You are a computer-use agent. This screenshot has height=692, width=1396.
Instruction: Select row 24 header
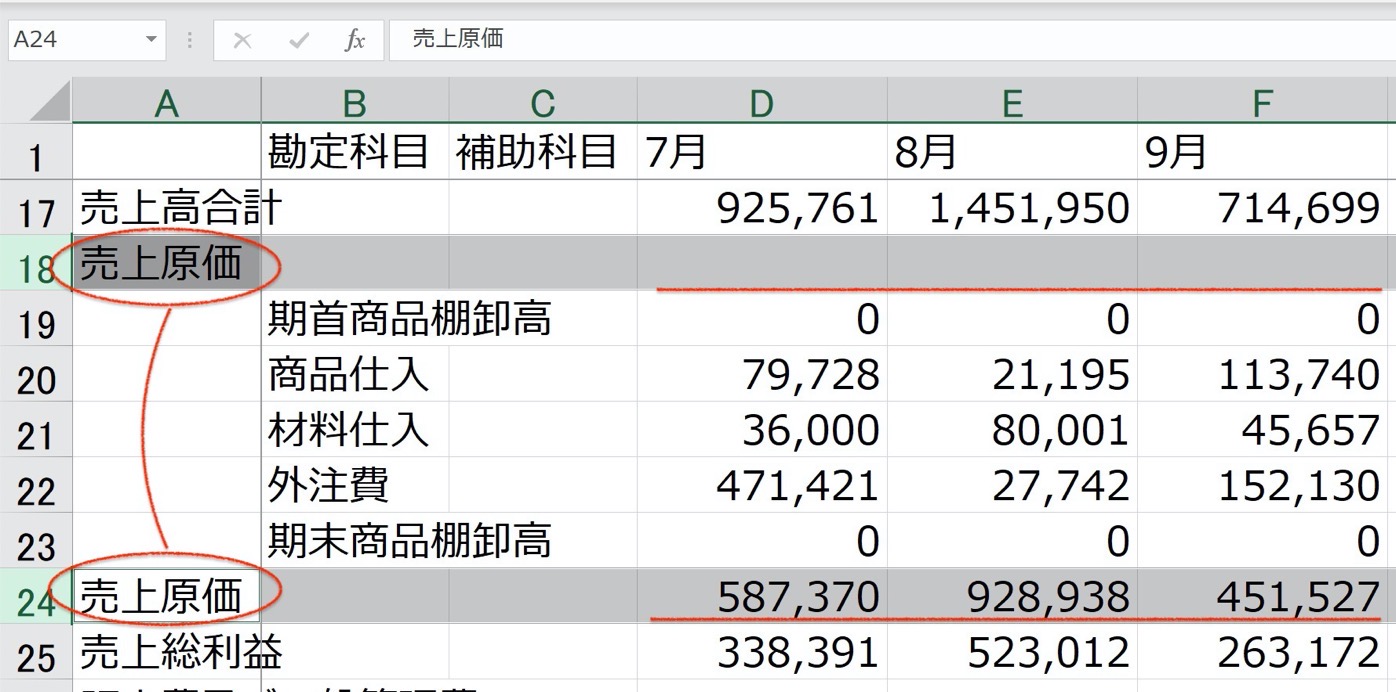[x=36, y=597]
